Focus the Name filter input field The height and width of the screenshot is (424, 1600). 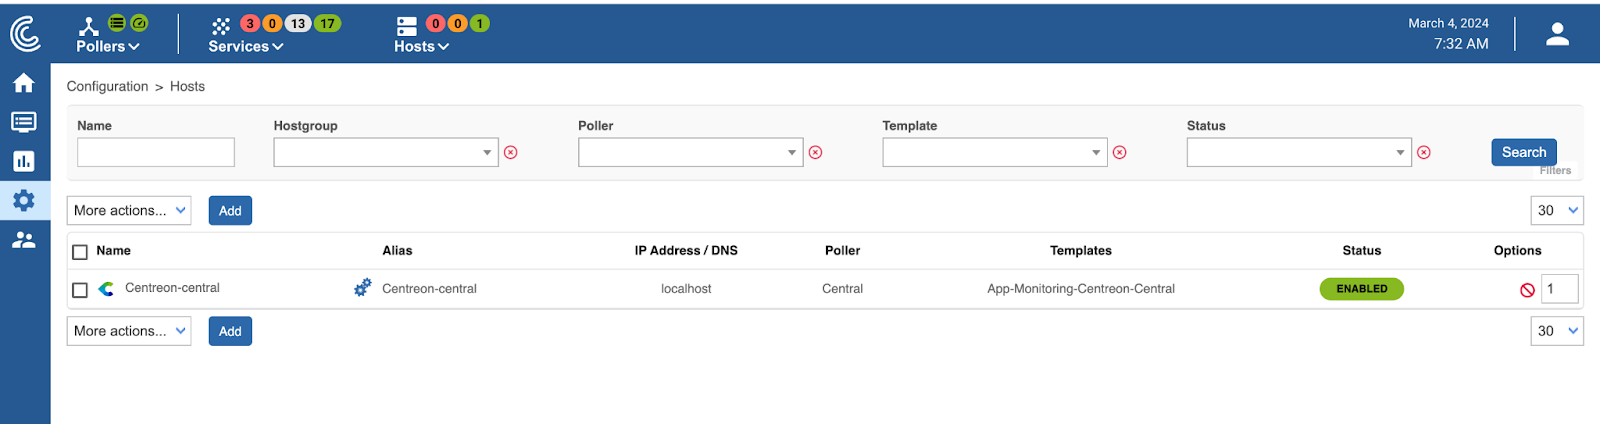(156, 152)
